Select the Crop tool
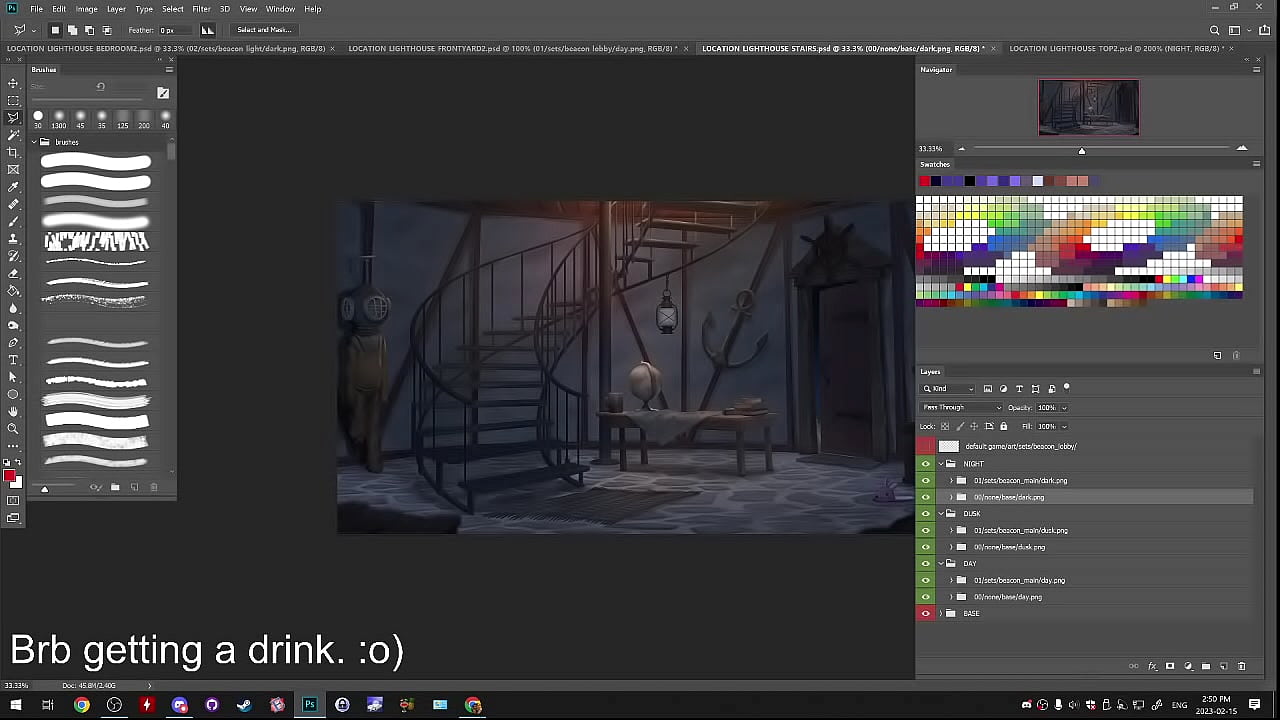Screen dimensions: 1280x720 tap(13, 152)
